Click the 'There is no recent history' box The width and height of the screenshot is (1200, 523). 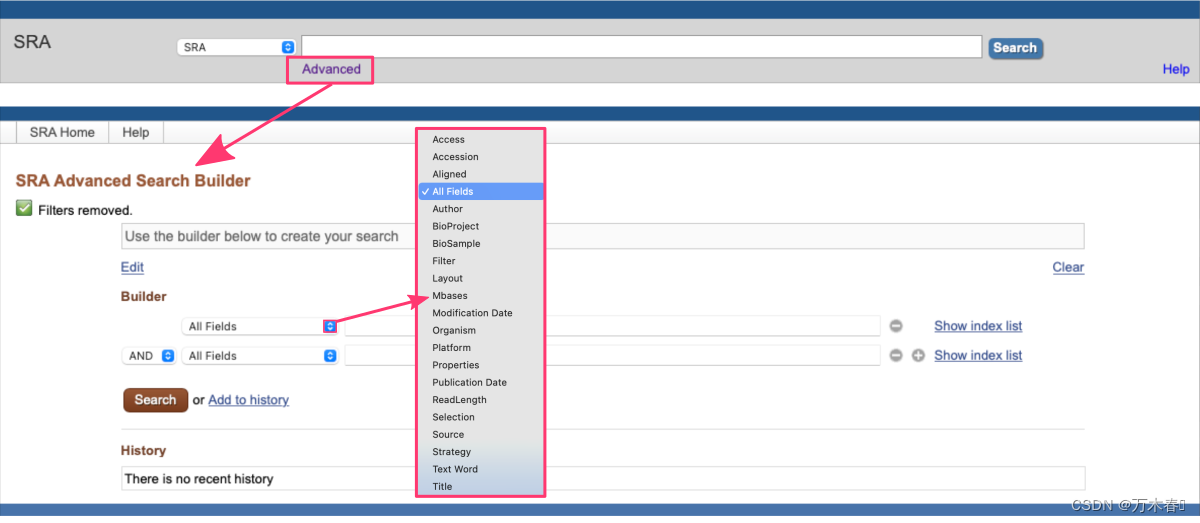pos(602,479)
